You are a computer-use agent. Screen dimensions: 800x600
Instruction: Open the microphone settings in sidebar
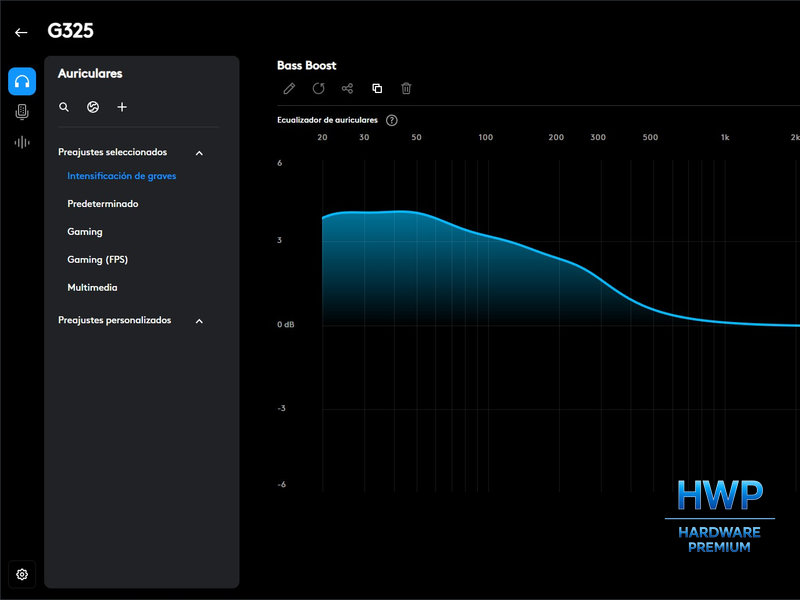(22, 112)
